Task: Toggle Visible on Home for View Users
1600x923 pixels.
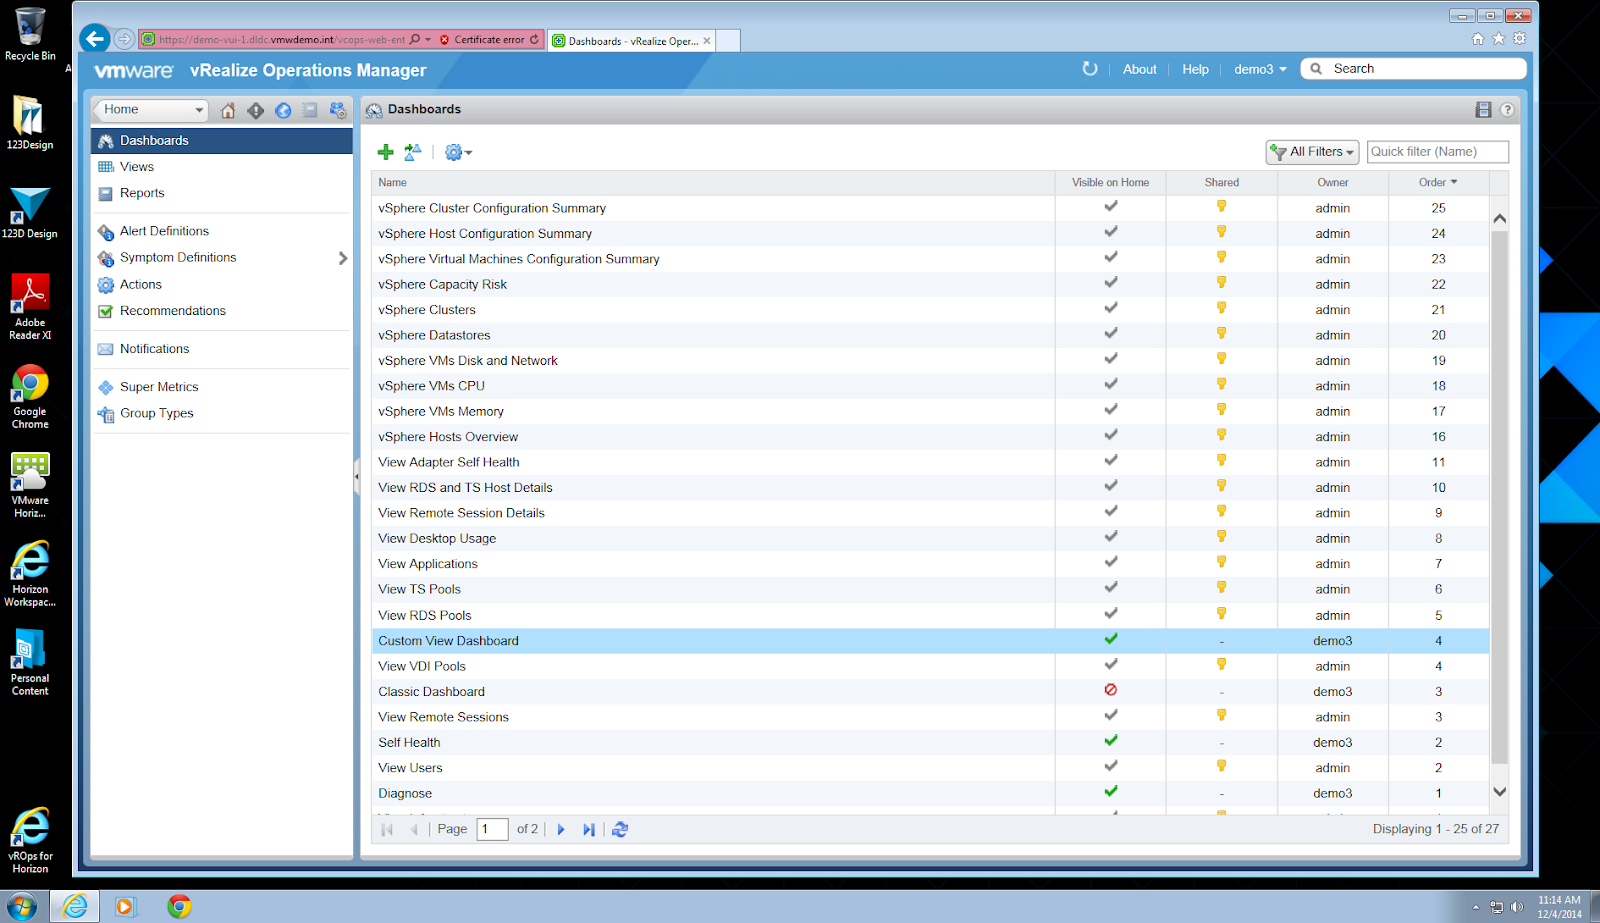Action: point(1110,766)
